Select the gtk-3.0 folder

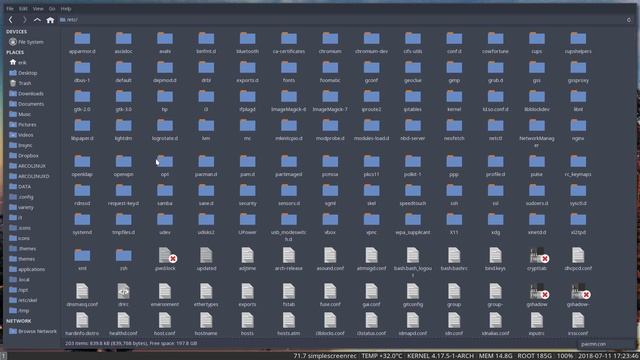123,101
